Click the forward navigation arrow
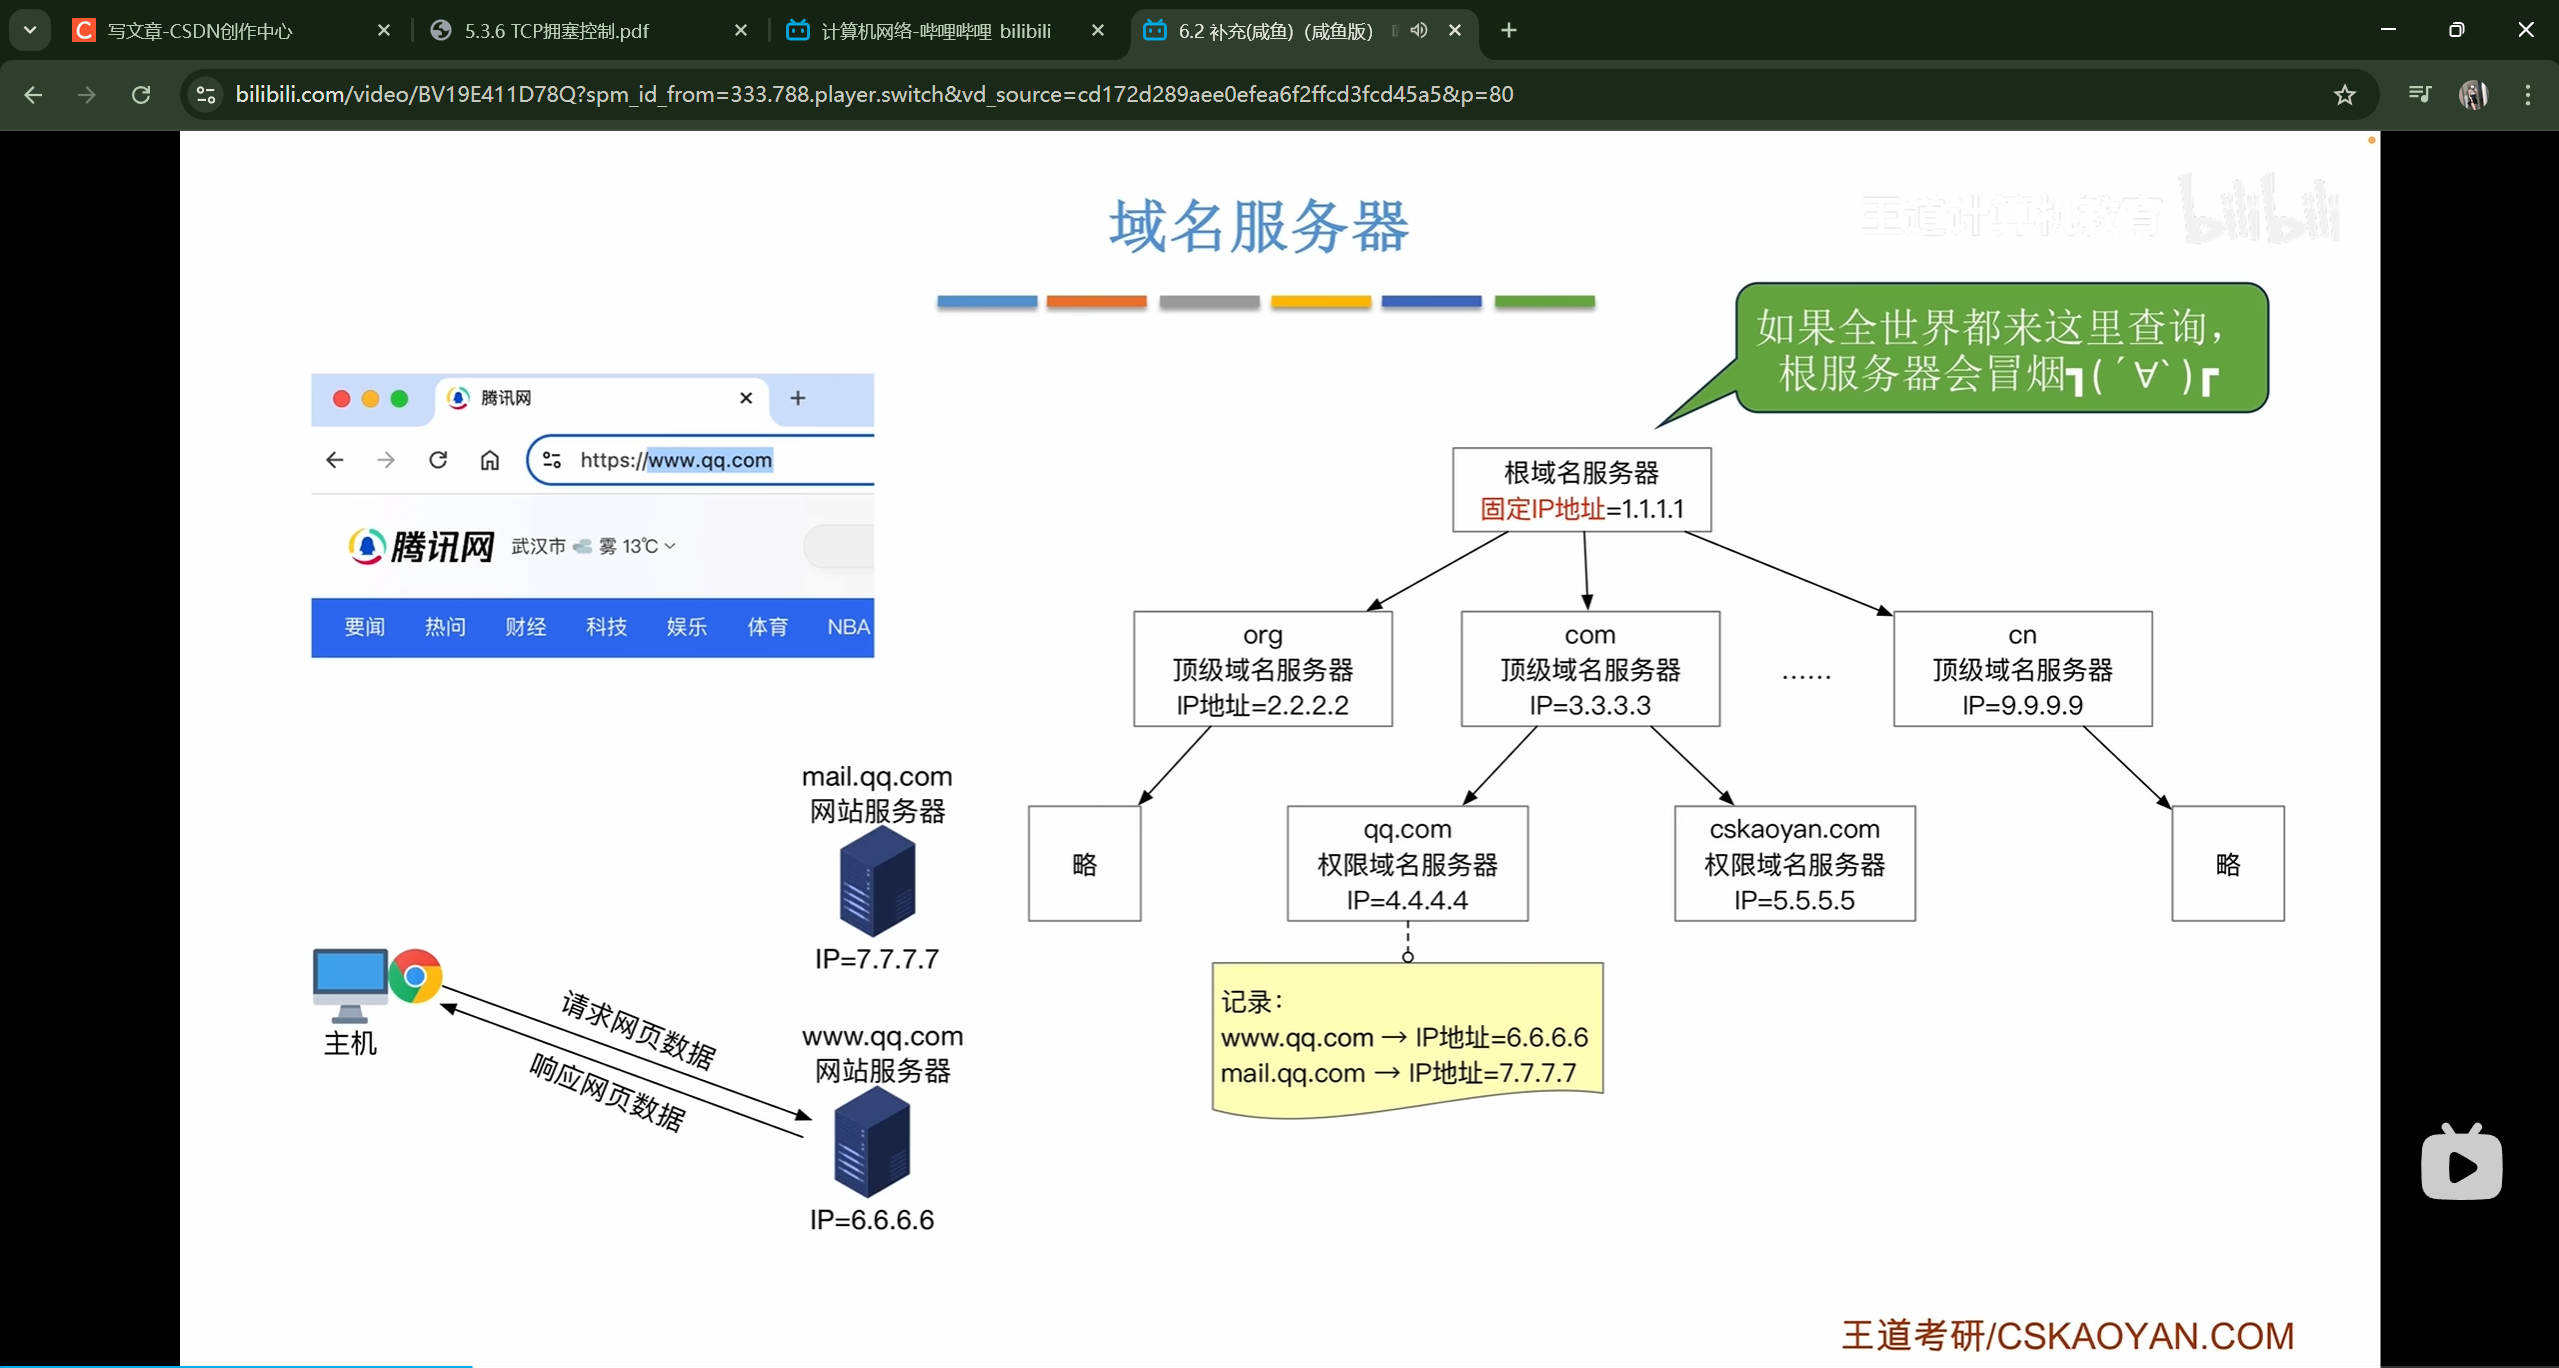The width and height of the screenshot is (2559, 1368). 87,94
